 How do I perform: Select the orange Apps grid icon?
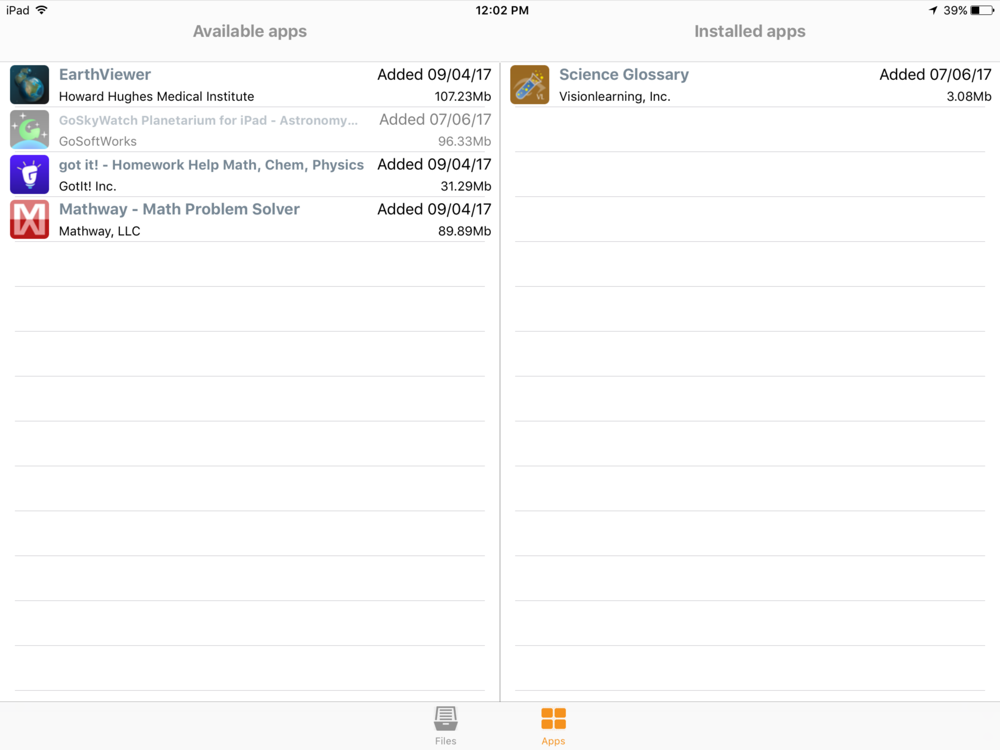[x=553, y=719]
